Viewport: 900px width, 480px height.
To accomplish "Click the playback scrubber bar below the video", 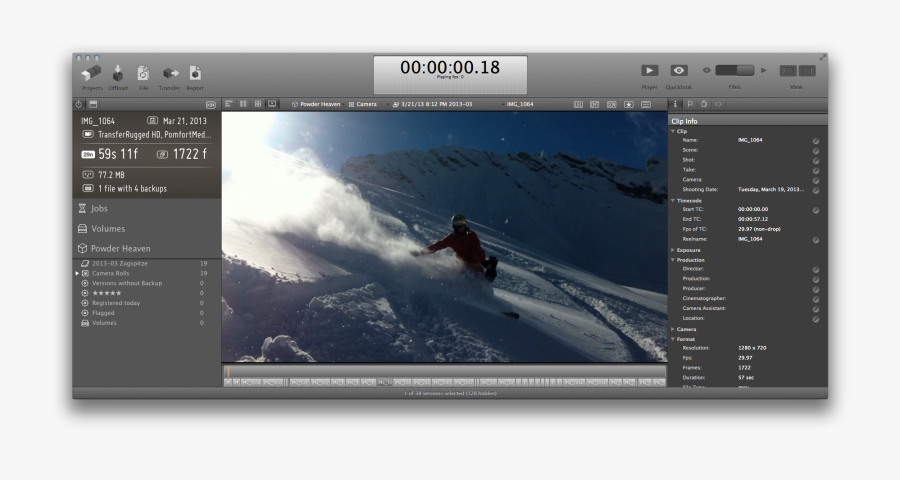I will click(x=444, y=372).
